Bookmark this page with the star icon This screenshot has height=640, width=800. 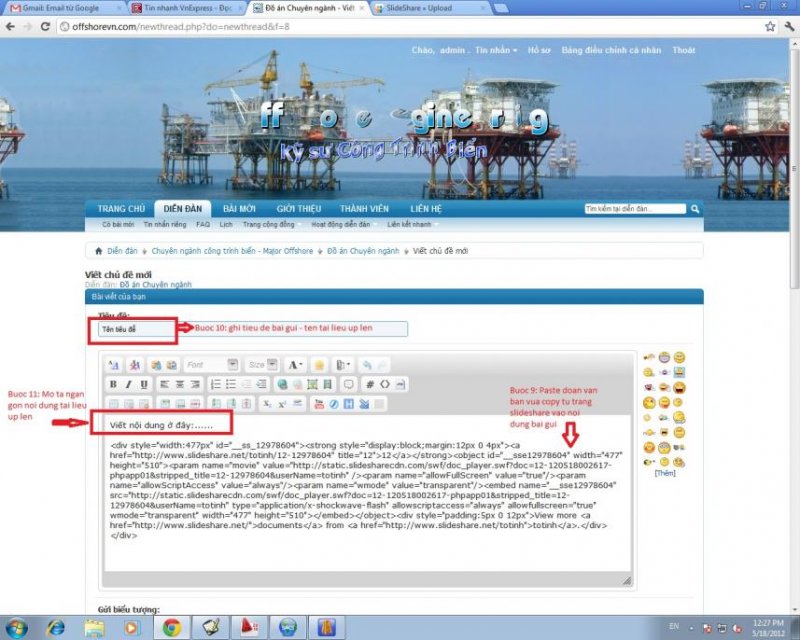click(x=770, y=27)
